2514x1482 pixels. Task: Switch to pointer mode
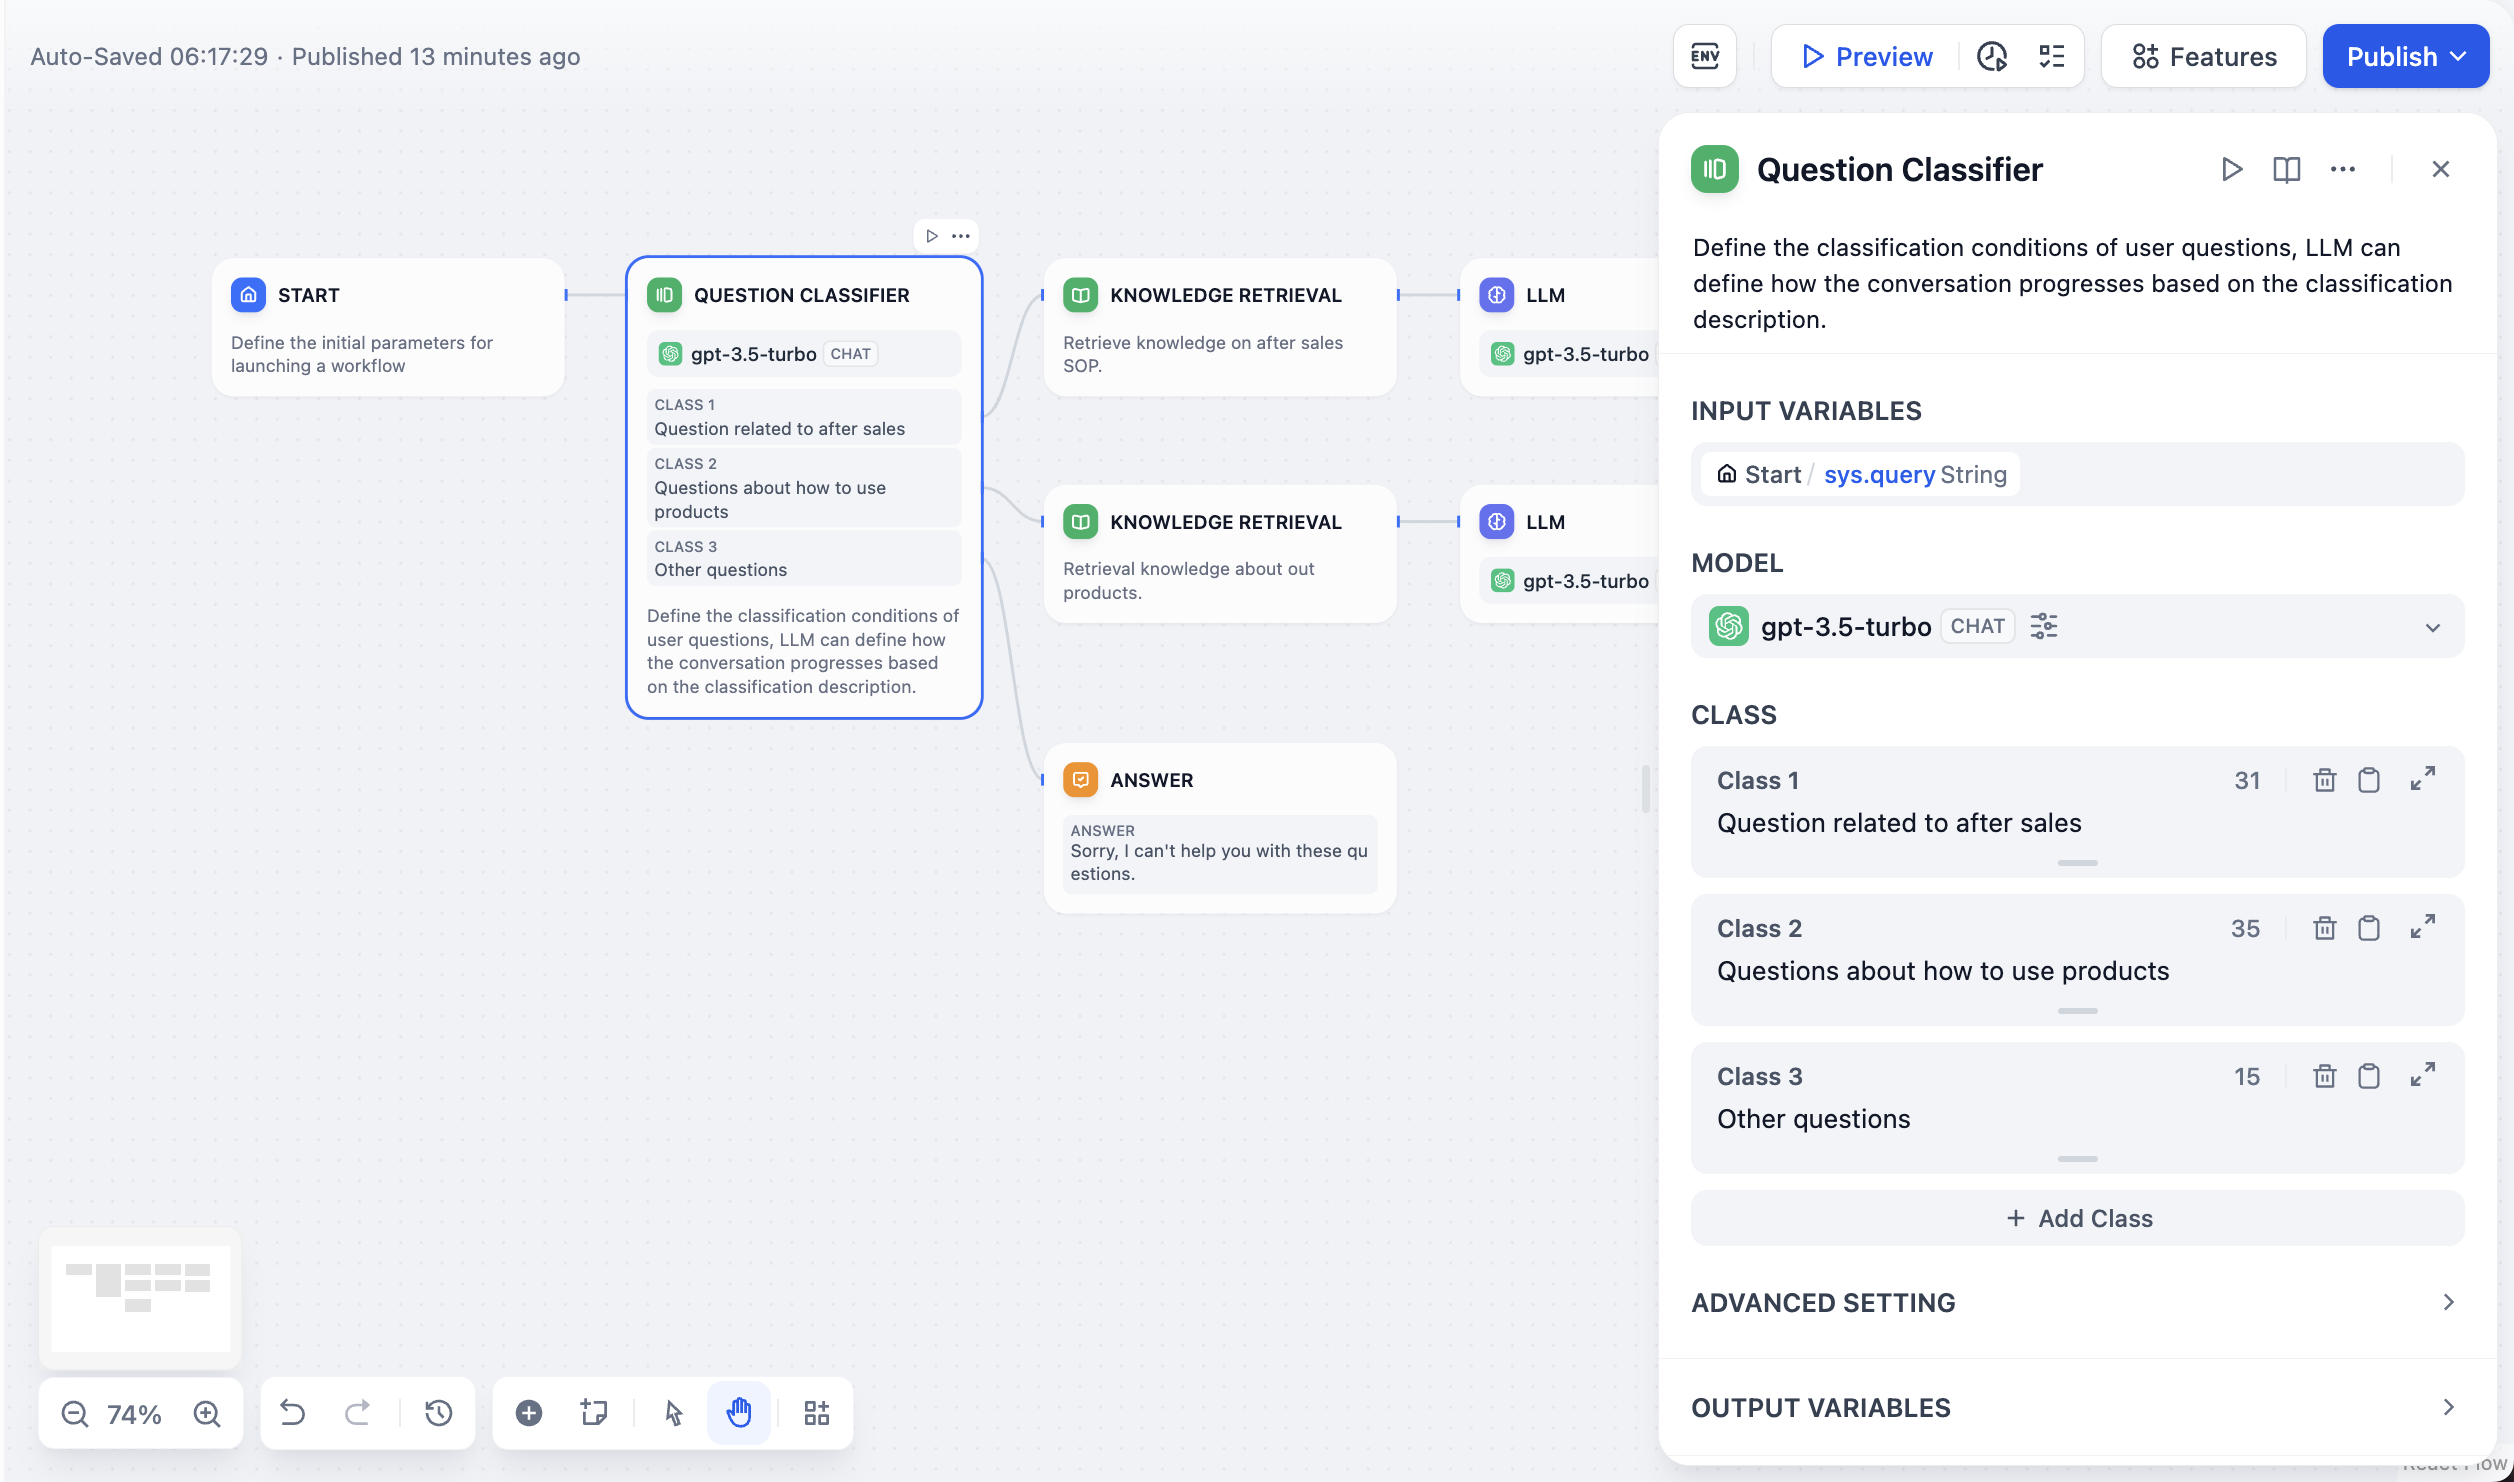point(673,1412)
